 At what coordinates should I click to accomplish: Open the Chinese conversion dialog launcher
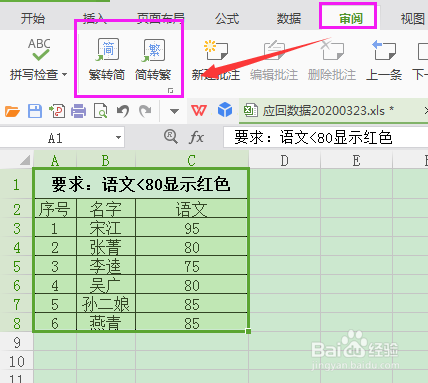pyautogui.click(x=170, y=91)
